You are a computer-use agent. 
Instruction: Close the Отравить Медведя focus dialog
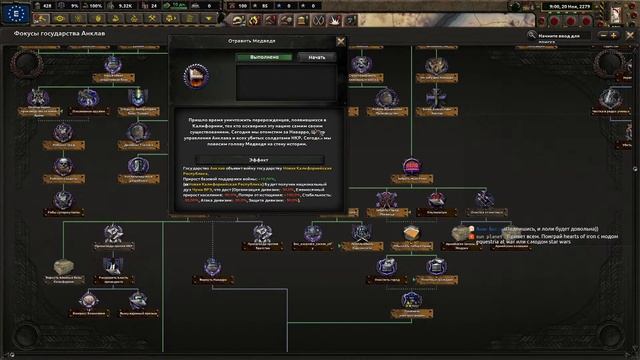340,41
